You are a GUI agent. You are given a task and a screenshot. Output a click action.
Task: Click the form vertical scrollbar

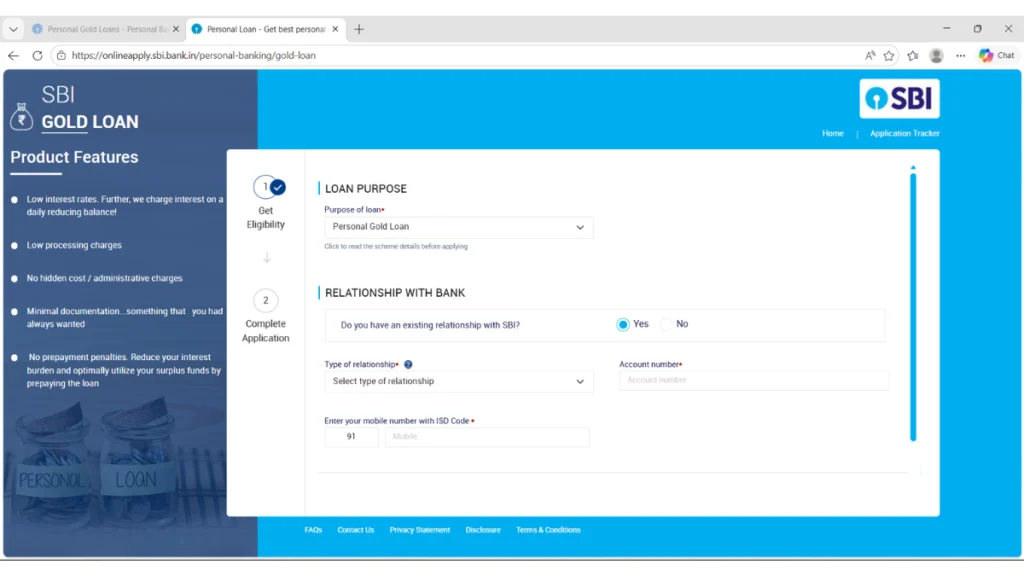pyautogui.click(x=913, y=307)
